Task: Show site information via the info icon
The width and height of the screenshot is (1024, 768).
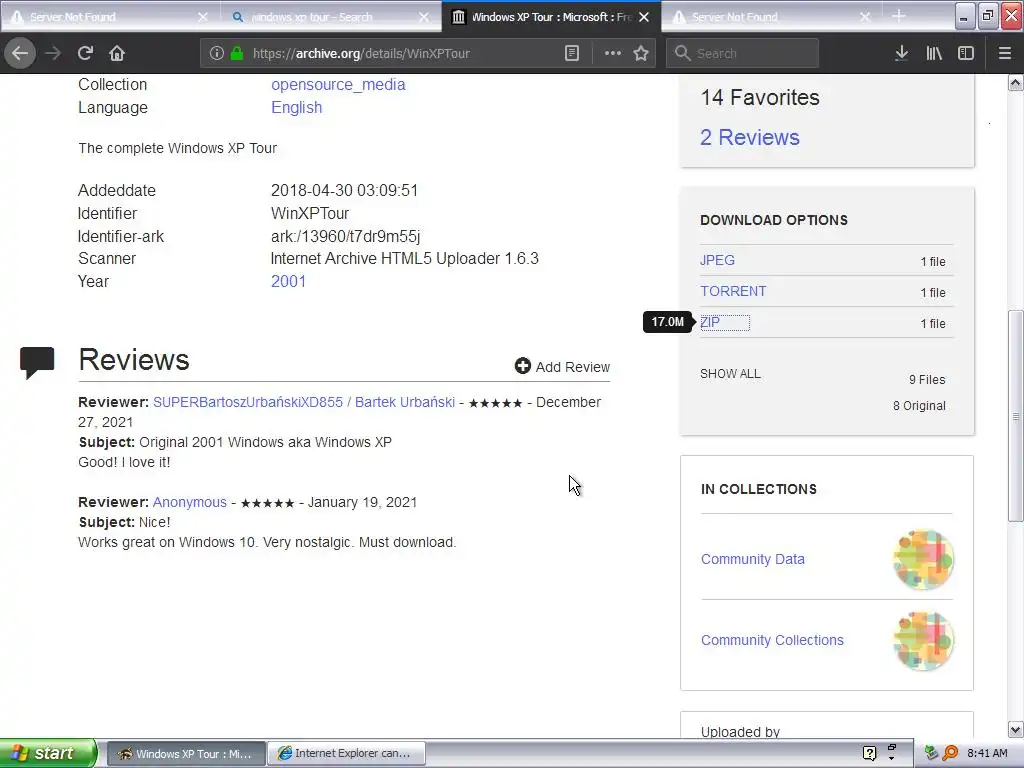Action: pos(217,53)
